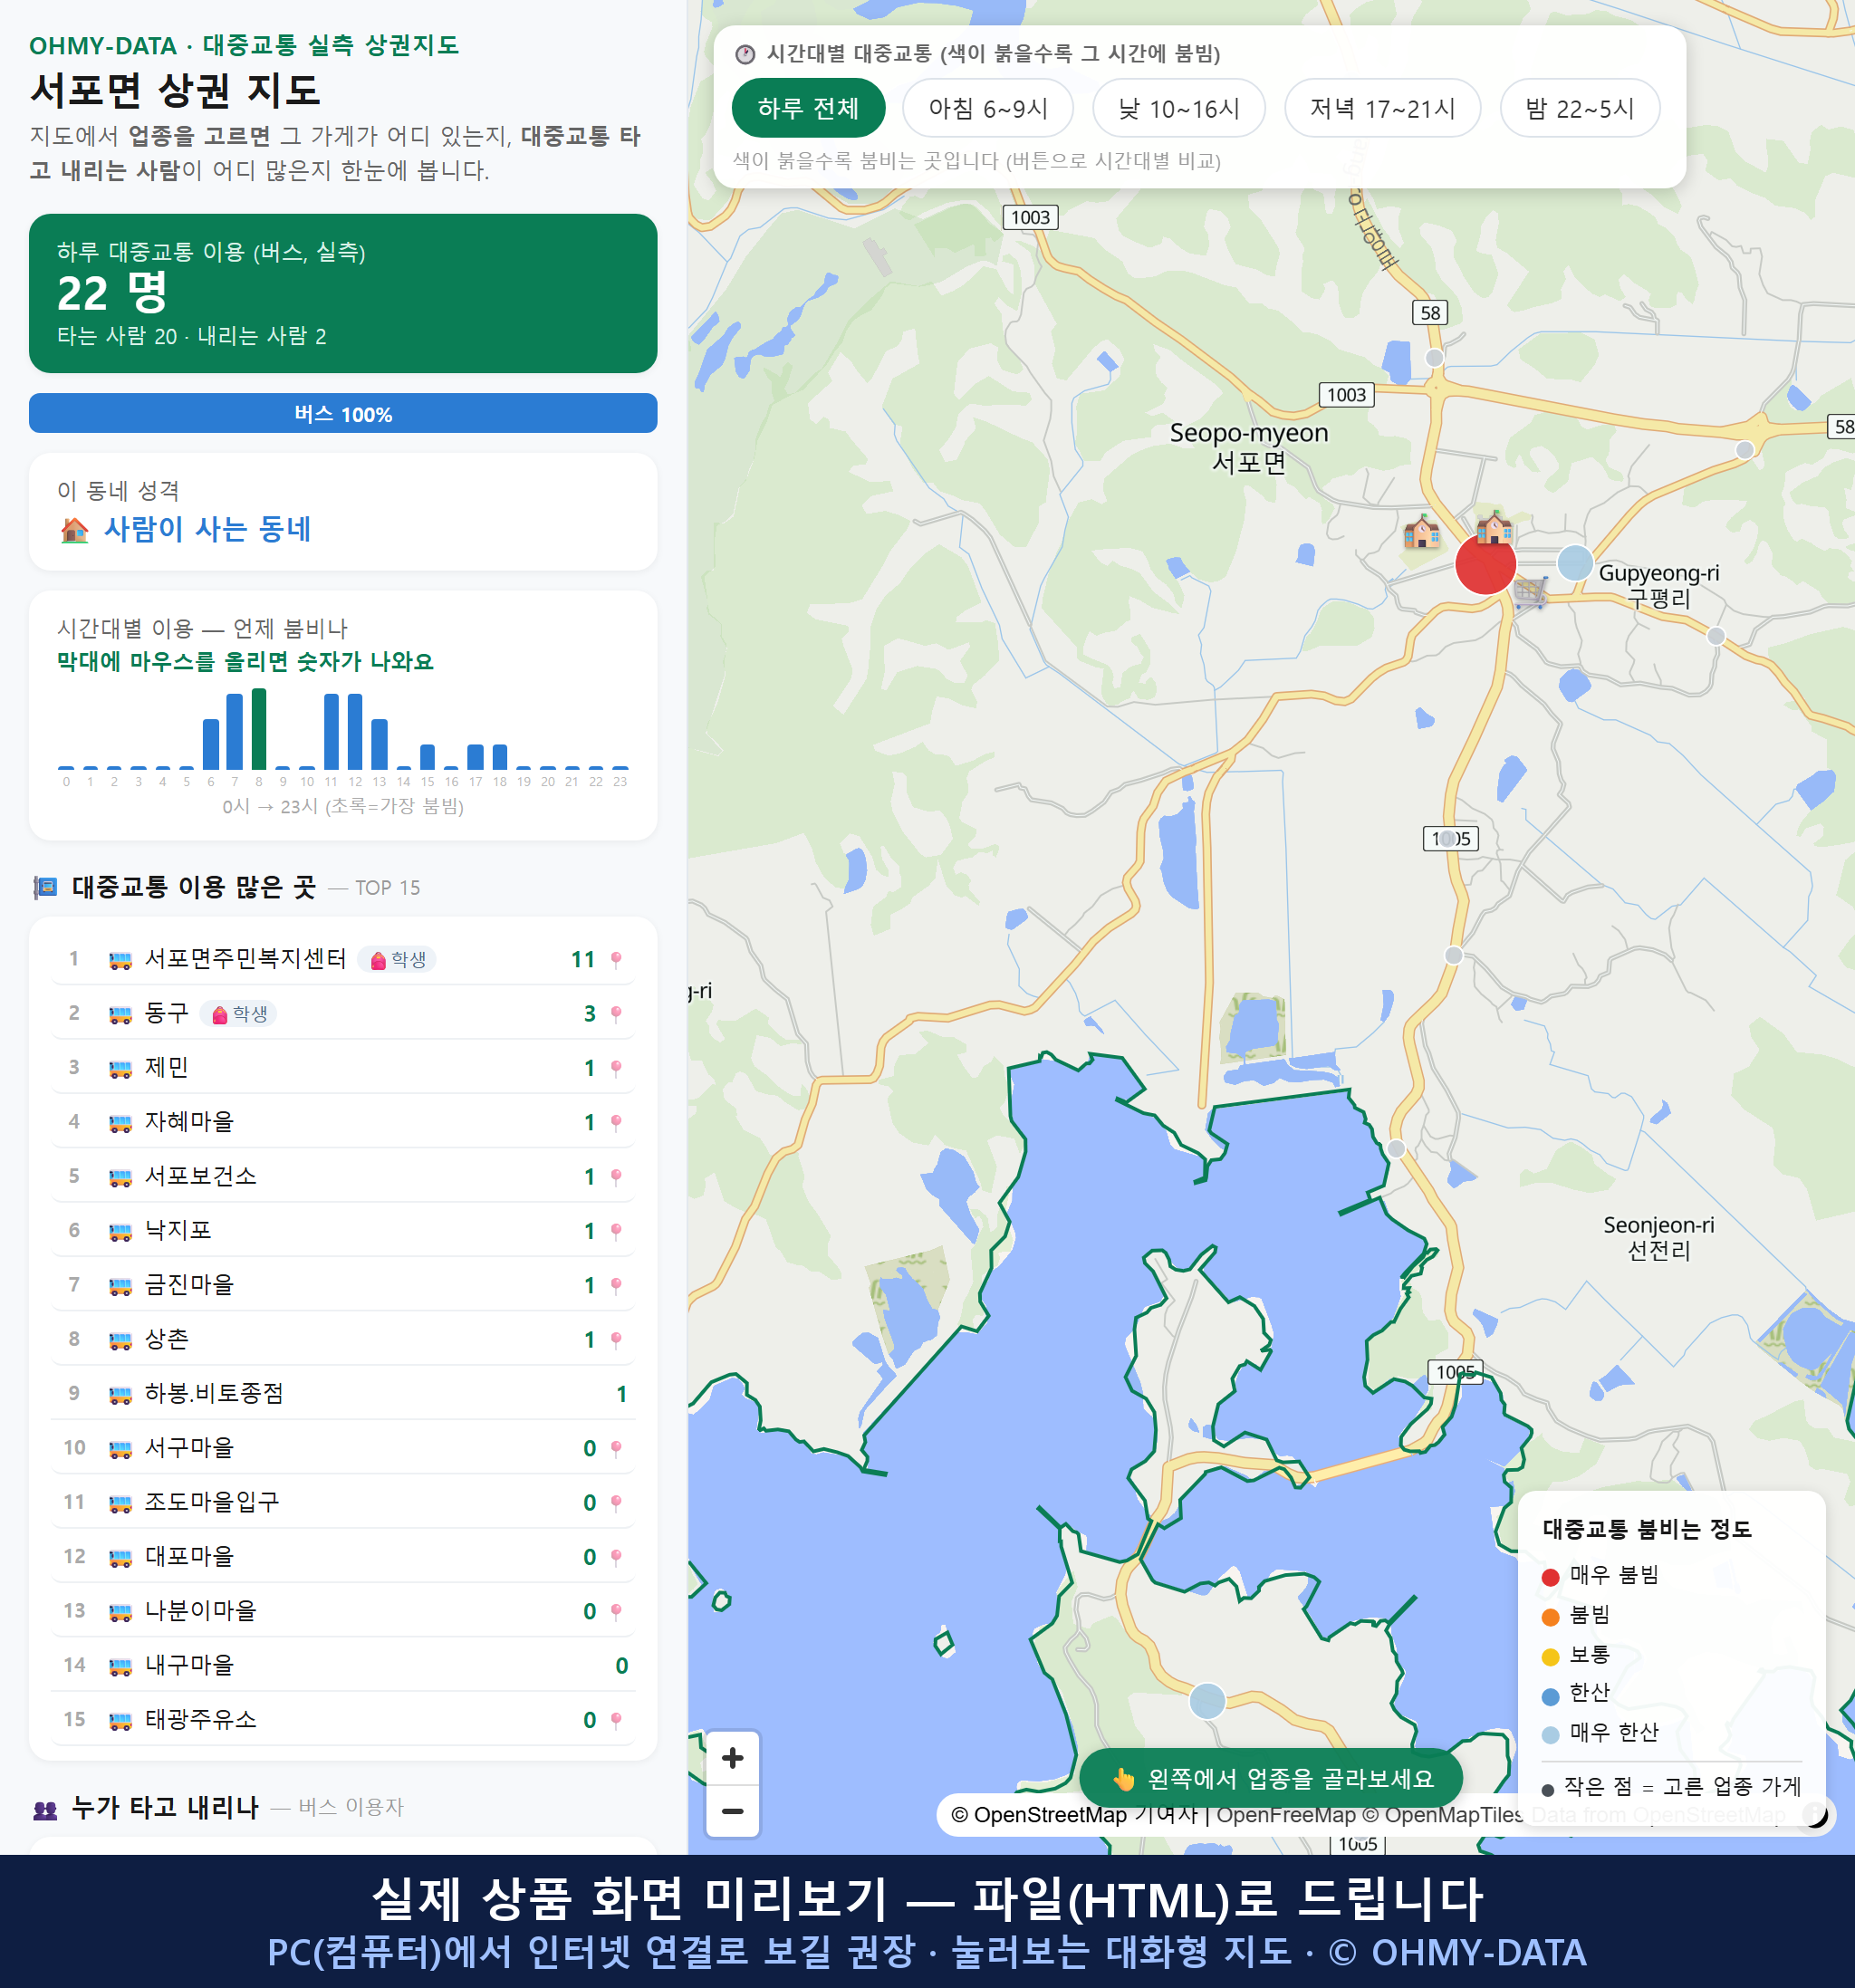This screenshot has width=1855, height=1988.
Task: Click the school building icon left of red marker
Action: click(x=1422, y=531)
